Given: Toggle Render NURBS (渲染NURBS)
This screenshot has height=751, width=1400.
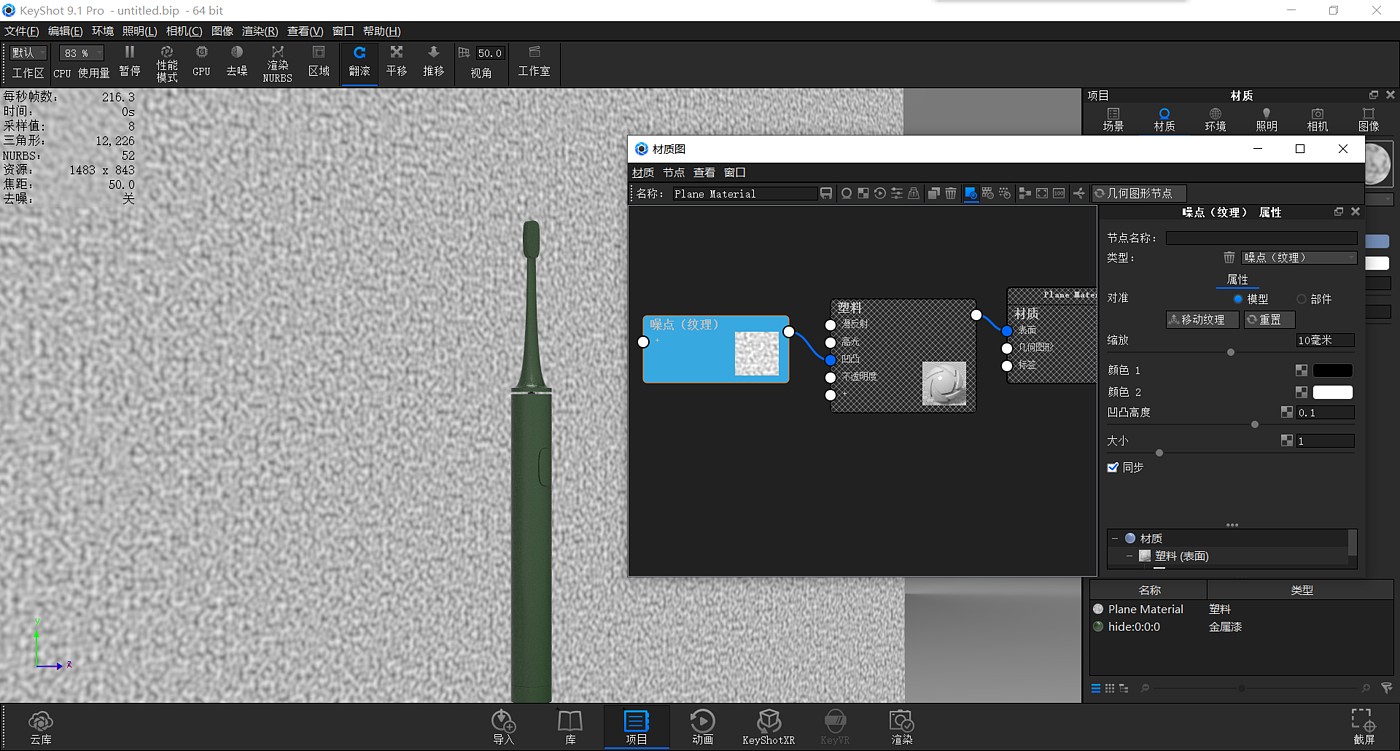Looking at the screenshot, I should 278,63.
